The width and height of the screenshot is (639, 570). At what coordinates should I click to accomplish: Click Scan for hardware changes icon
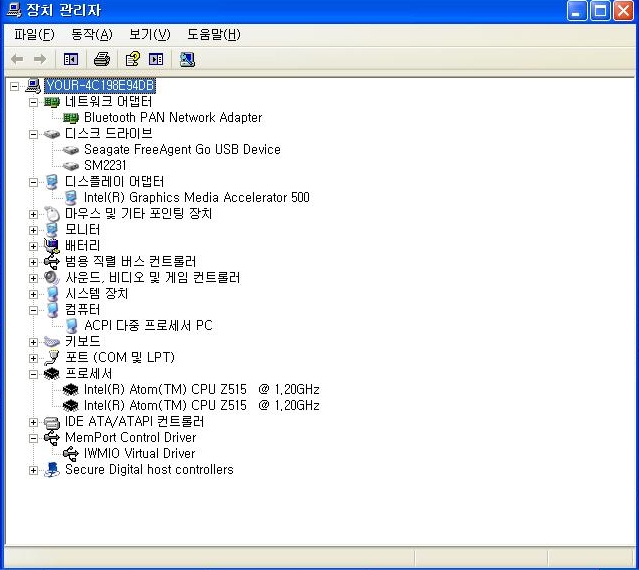pyautogui.click(x=187, y=59)
